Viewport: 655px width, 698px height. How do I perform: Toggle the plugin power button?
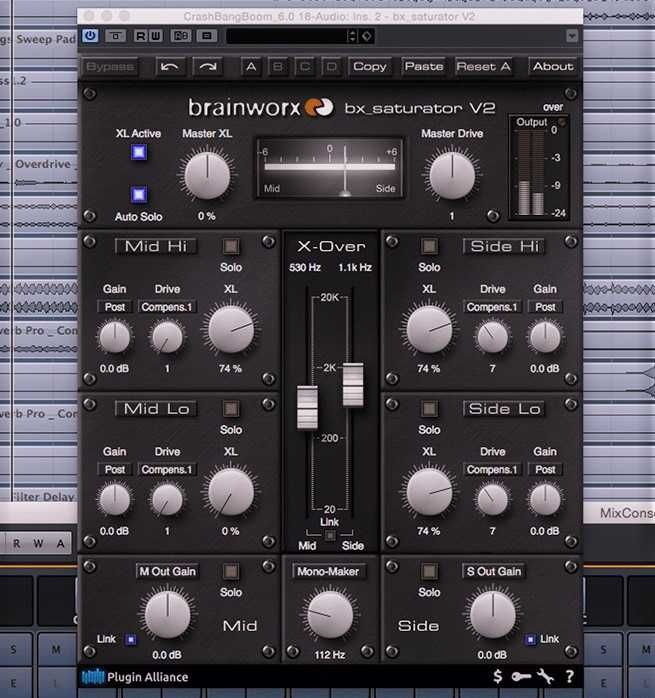click(90, 36)
